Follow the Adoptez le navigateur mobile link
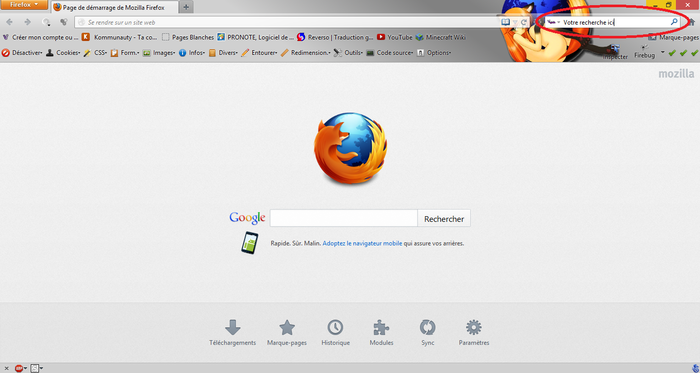 (x=362, y=244)
